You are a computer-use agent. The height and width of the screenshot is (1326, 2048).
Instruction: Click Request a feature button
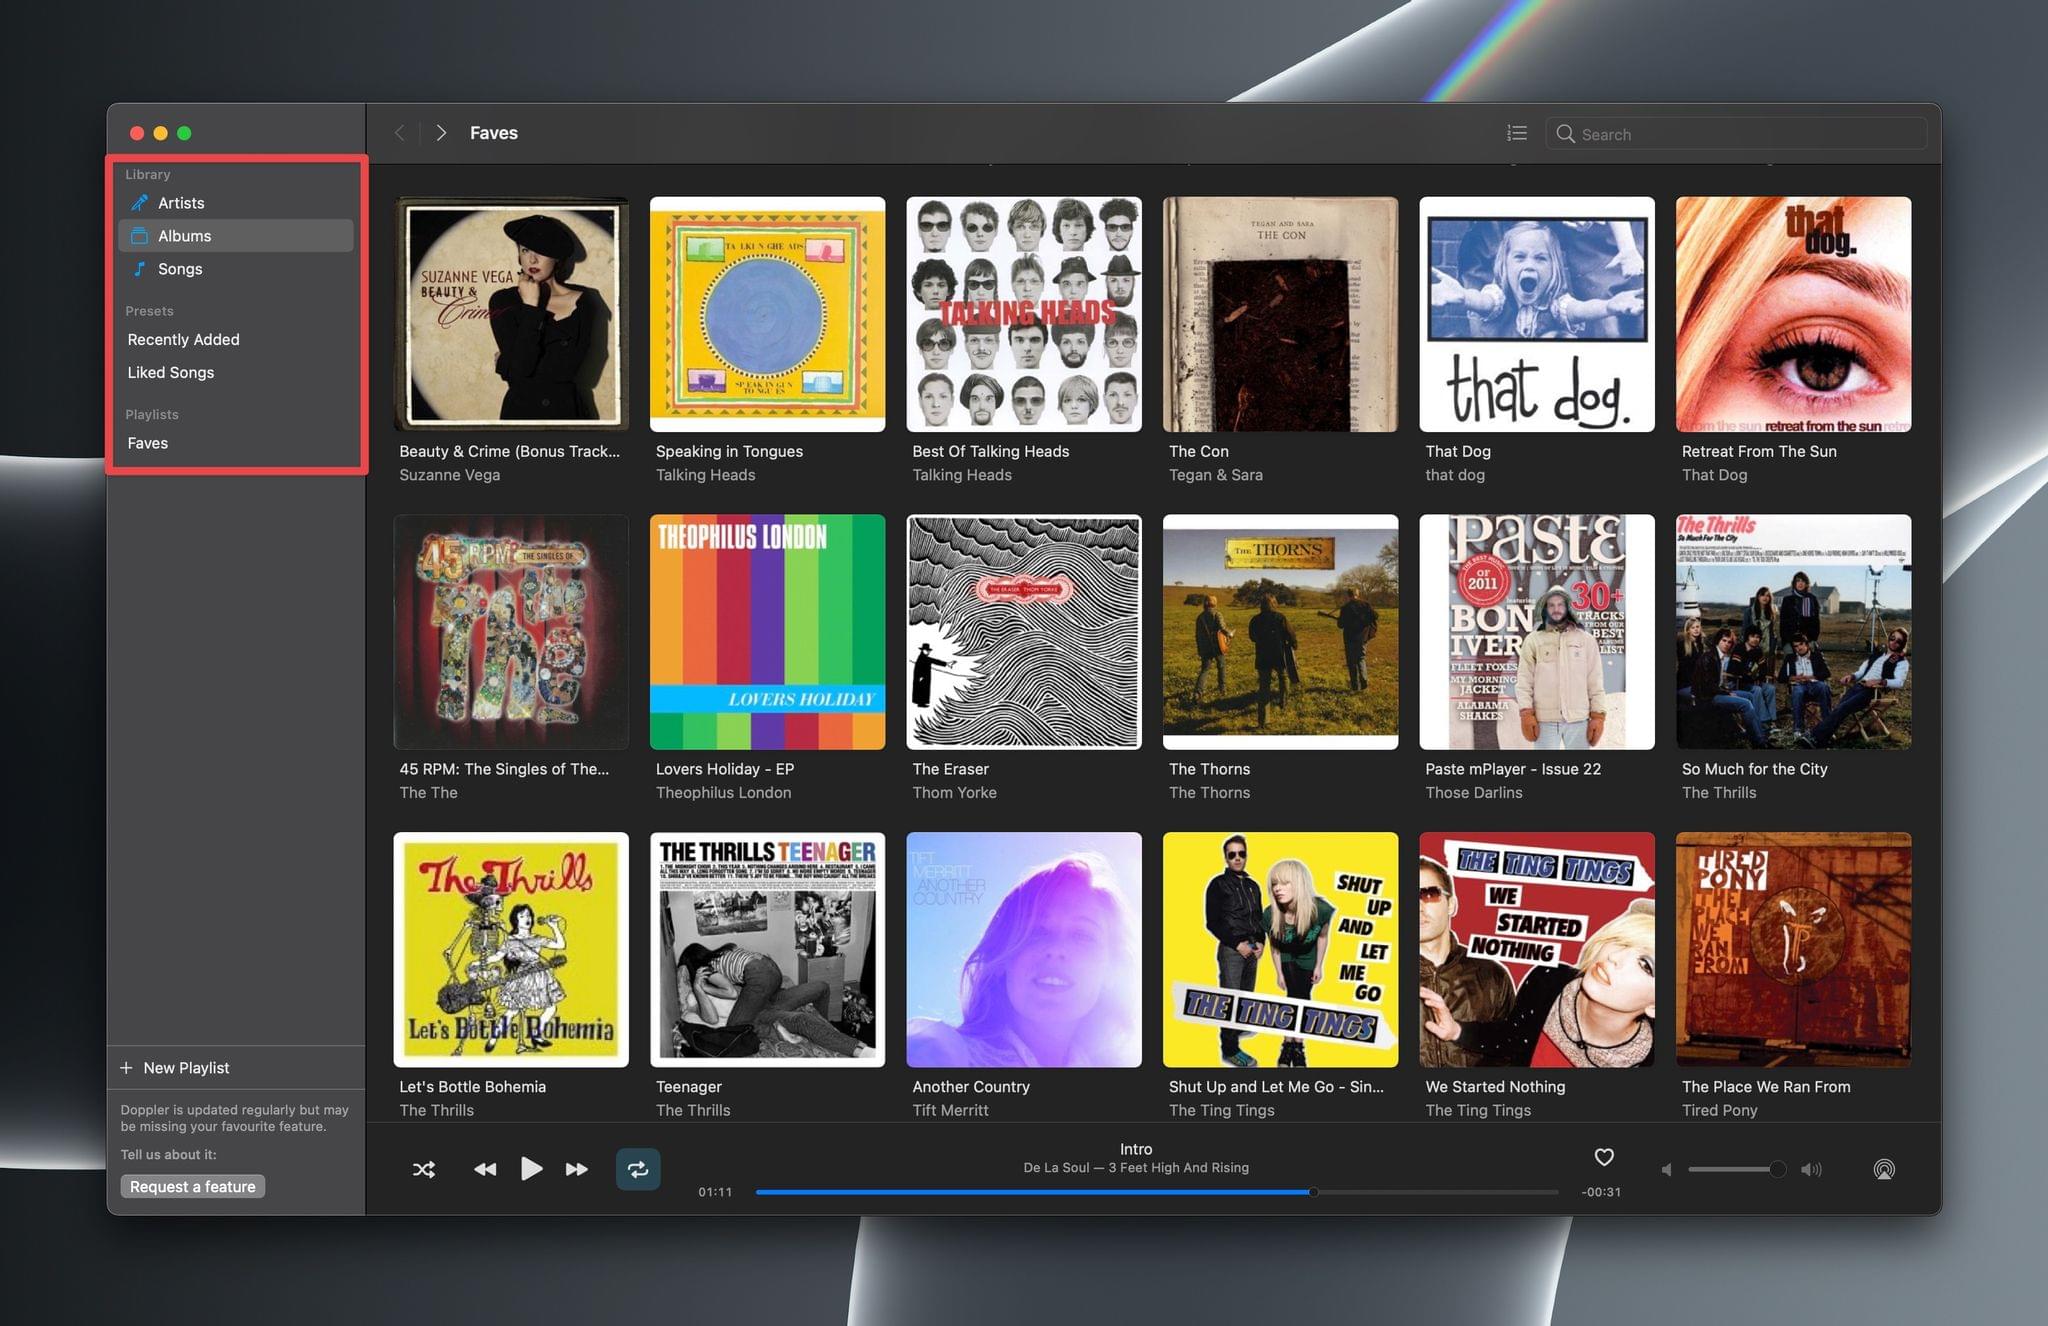194,1187
